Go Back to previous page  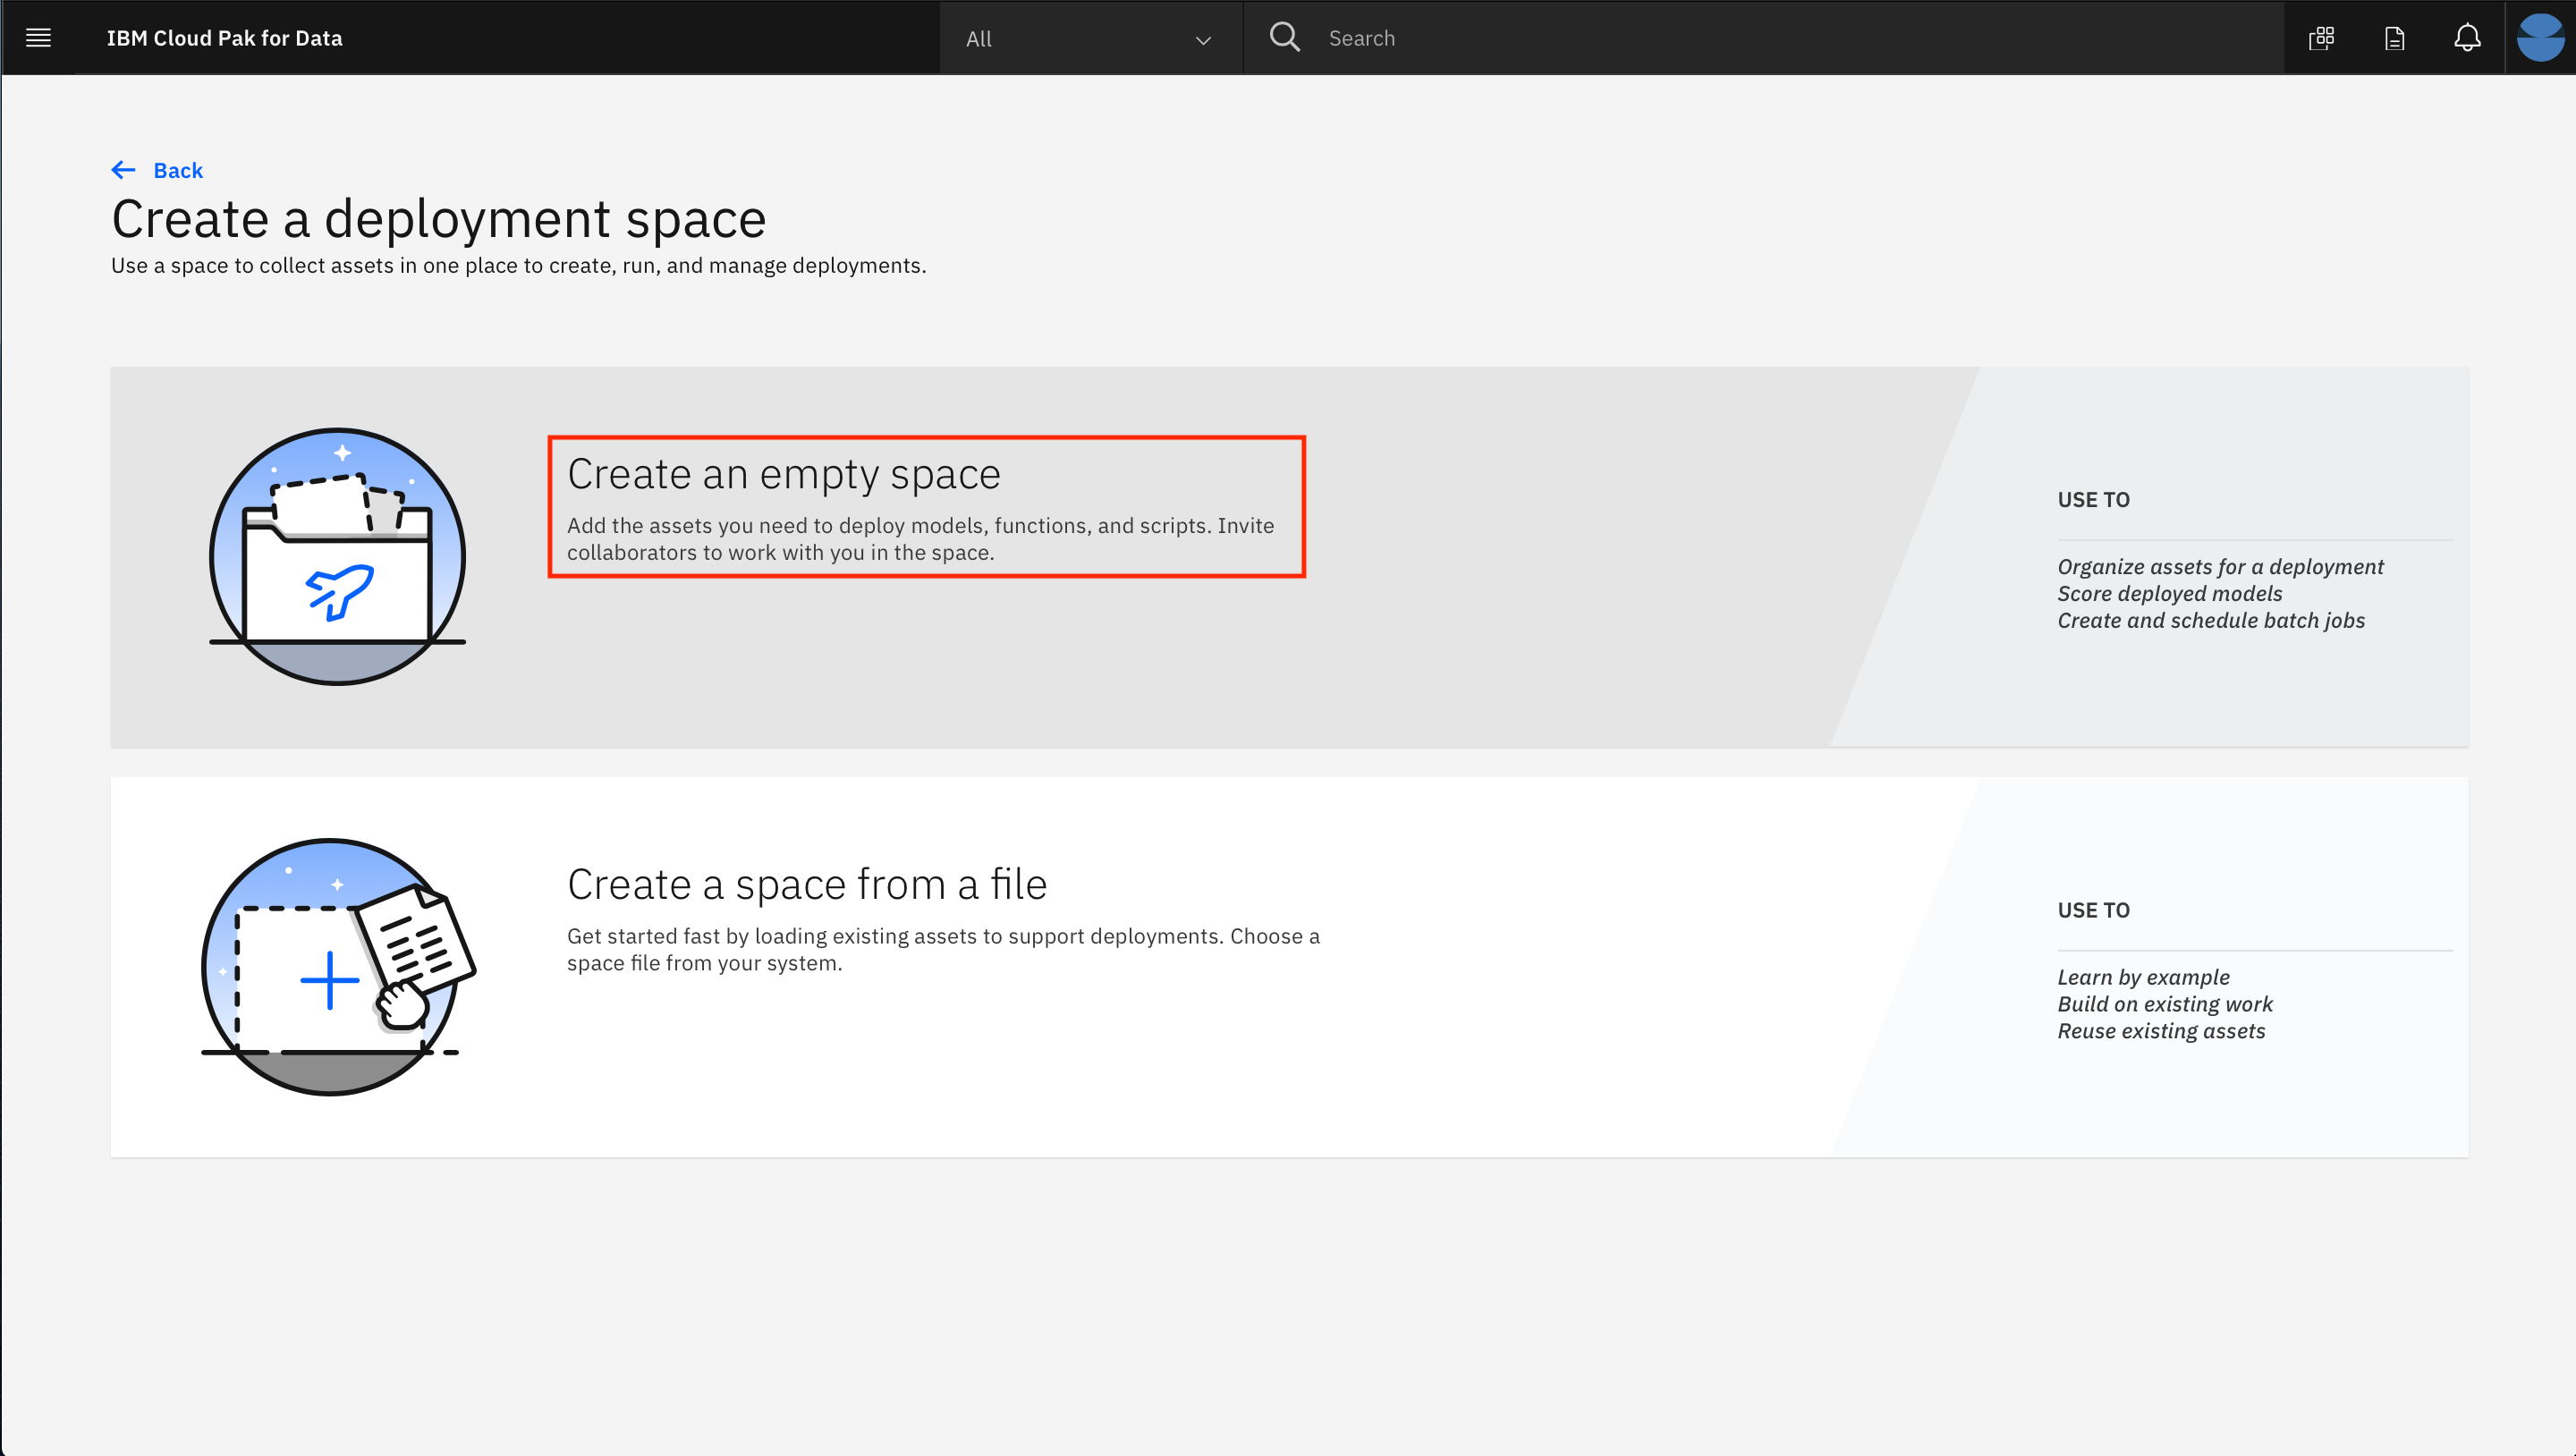click(x=178, y=170)
